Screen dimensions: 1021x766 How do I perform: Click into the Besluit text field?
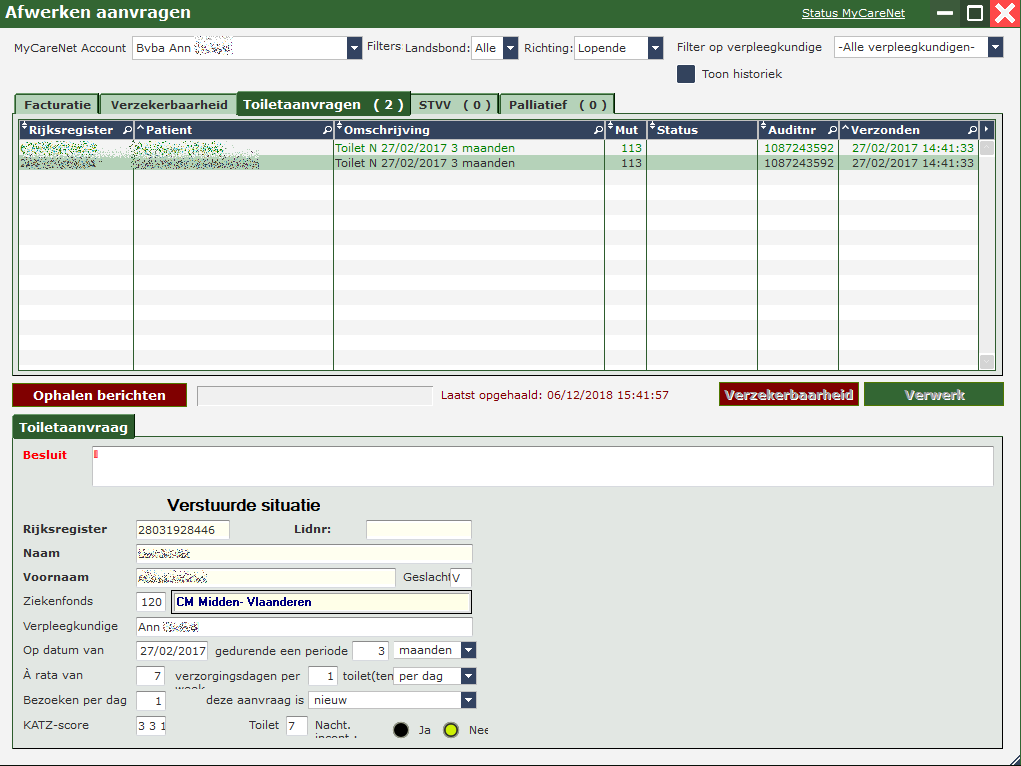pos(542,466)
